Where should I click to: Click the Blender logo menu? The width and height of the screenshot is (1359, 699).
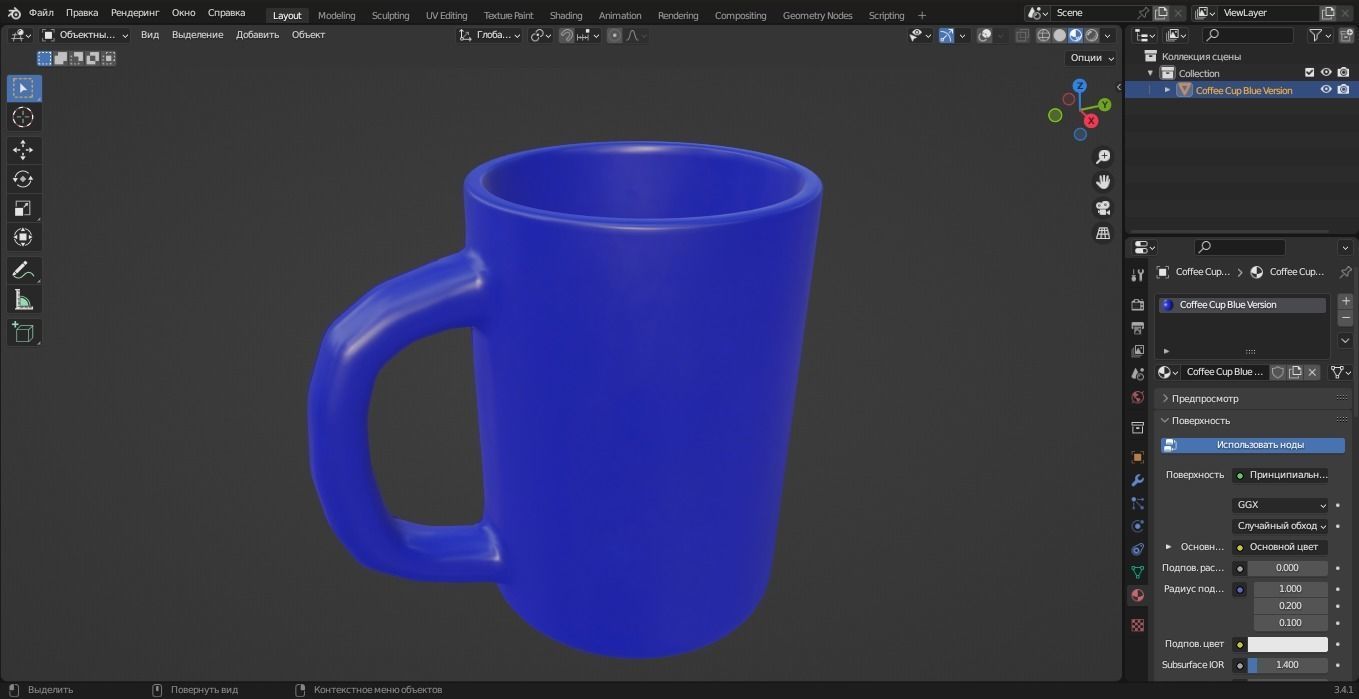point(13,13)
